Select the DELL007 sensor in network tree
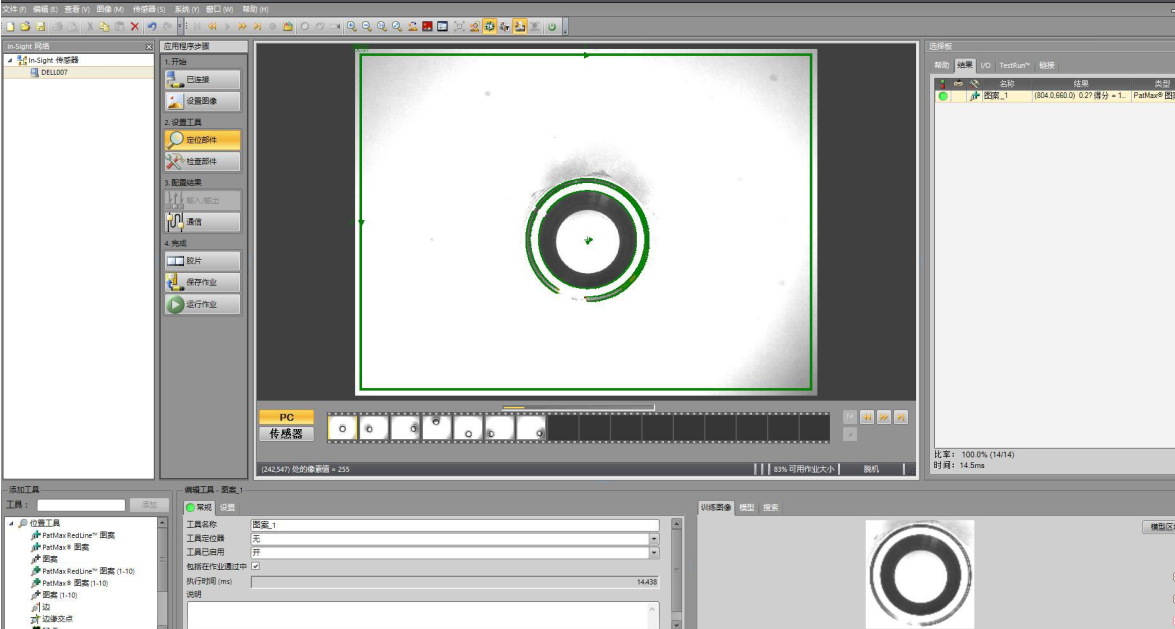This screenshot has height=629, width=1175. pos(54,72)
